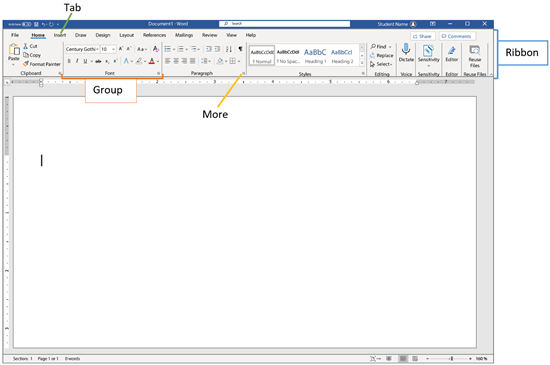Switch to Read Mode in the status bar
The image size is (550, 365).
389,358
